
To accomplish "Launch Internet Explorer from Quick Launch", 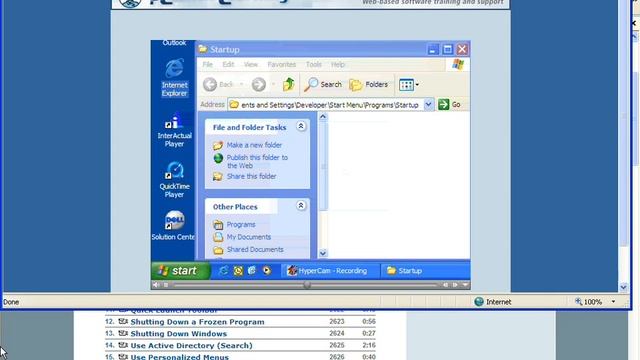I will pyautogui.click(x=223, y=271).
